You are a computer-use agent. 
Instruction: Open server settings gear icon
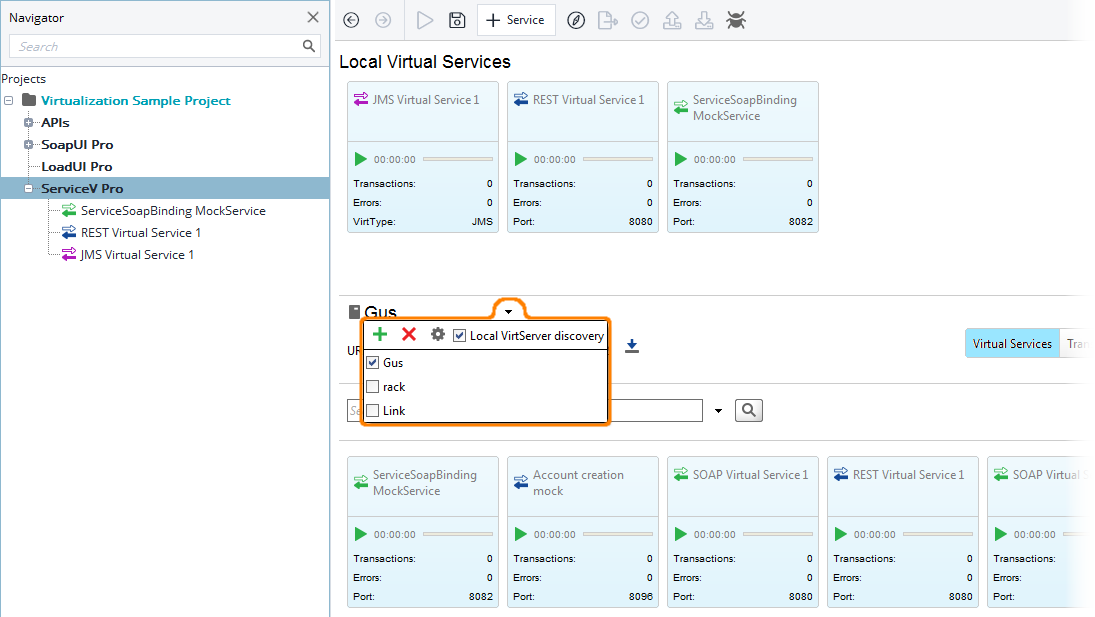pyautogui.click(x=438, y=334)
